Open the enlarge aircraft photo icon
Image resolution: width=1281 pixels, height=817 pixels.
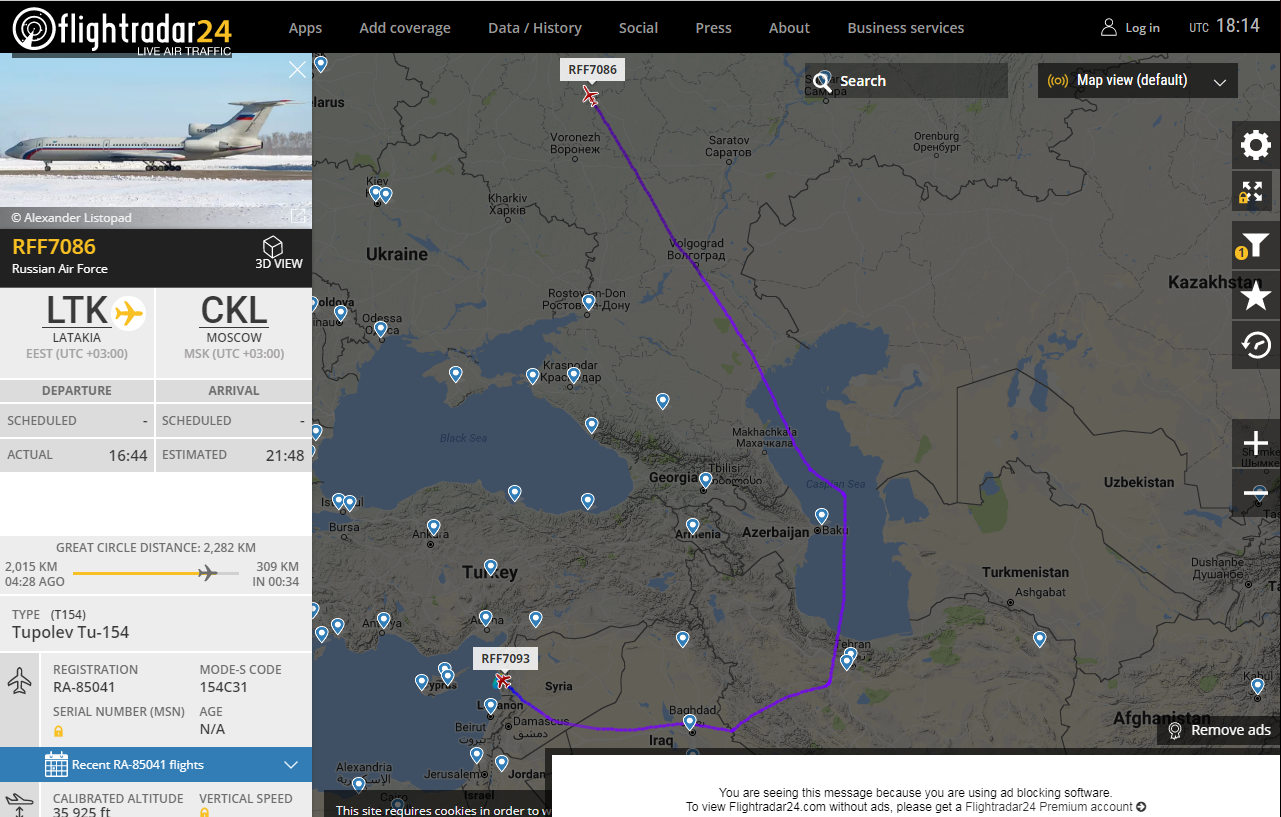point(297,216)
